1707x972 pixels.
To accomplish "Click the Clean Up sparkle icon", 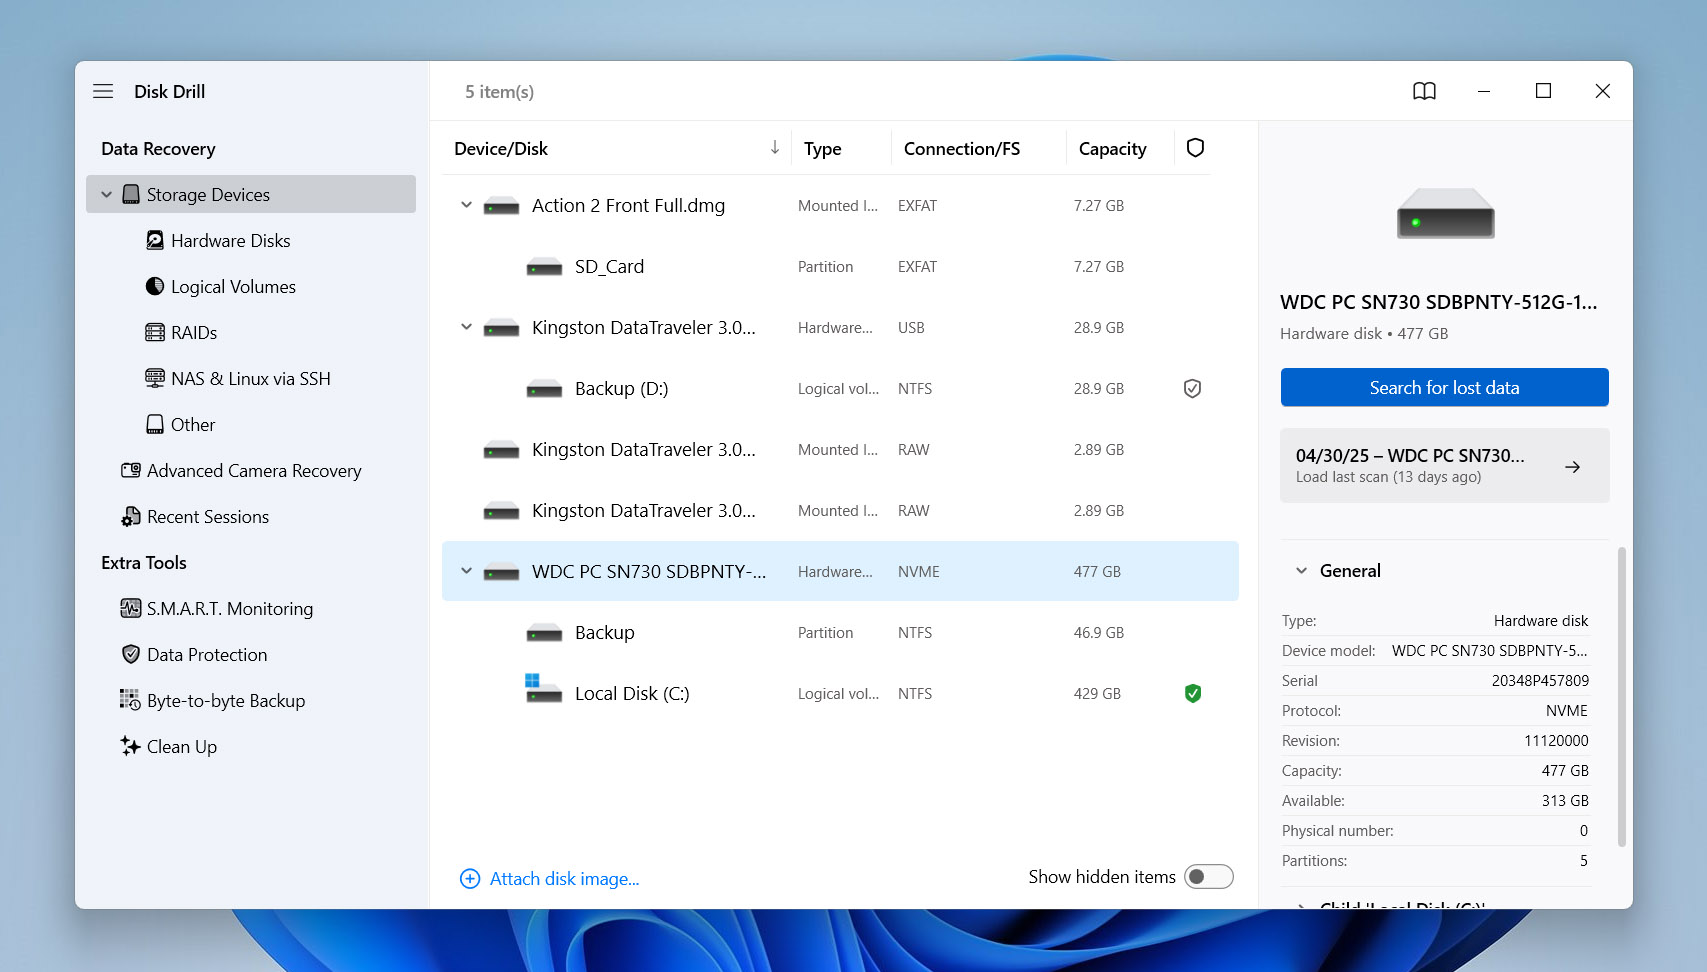I will pyautogui.click(x=131, y=746).
